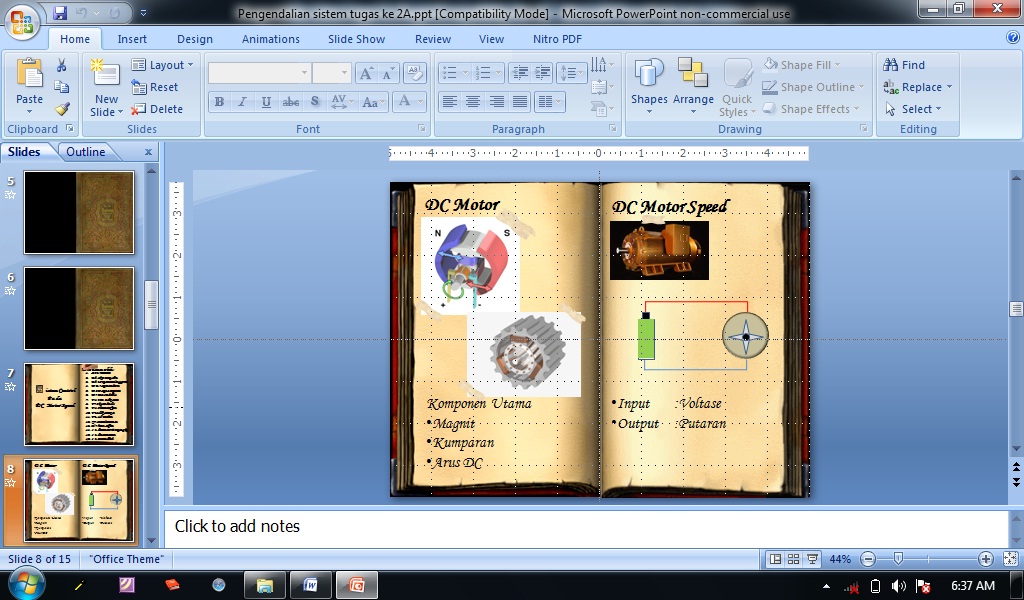Align text right
1024x600 pixels.
point(496,101)
